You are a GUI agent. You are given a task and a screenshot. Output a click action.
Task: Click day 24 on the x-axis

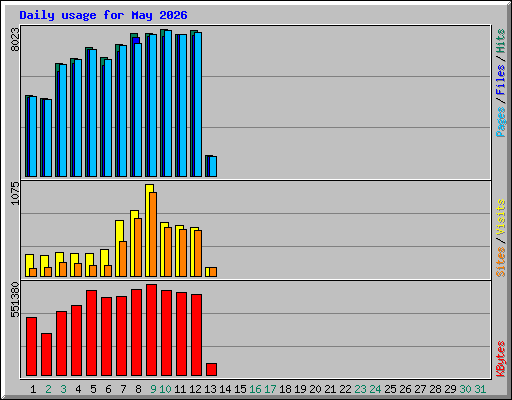(x=375, y=389)
